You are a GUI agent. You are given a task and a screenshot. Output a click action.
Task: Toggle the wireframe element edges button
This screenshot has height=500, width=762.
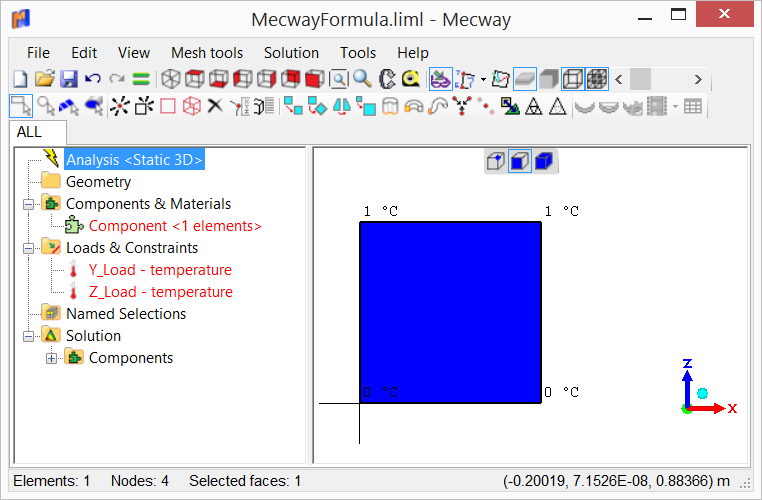(x=573, y=79)
